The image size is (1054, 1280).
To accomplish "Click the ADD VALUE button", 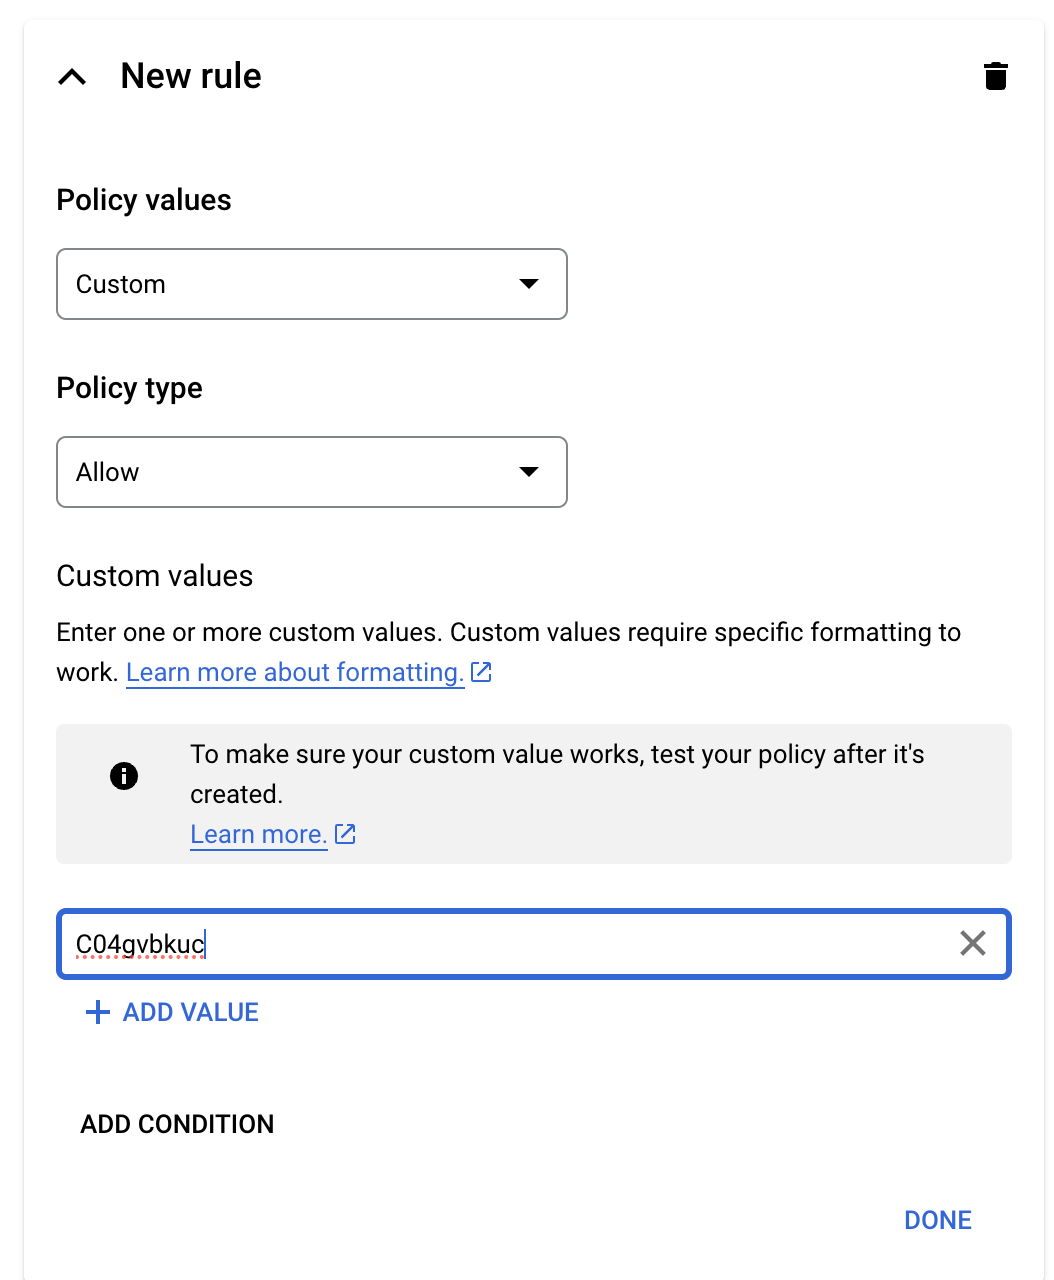I will (172, 1012).
